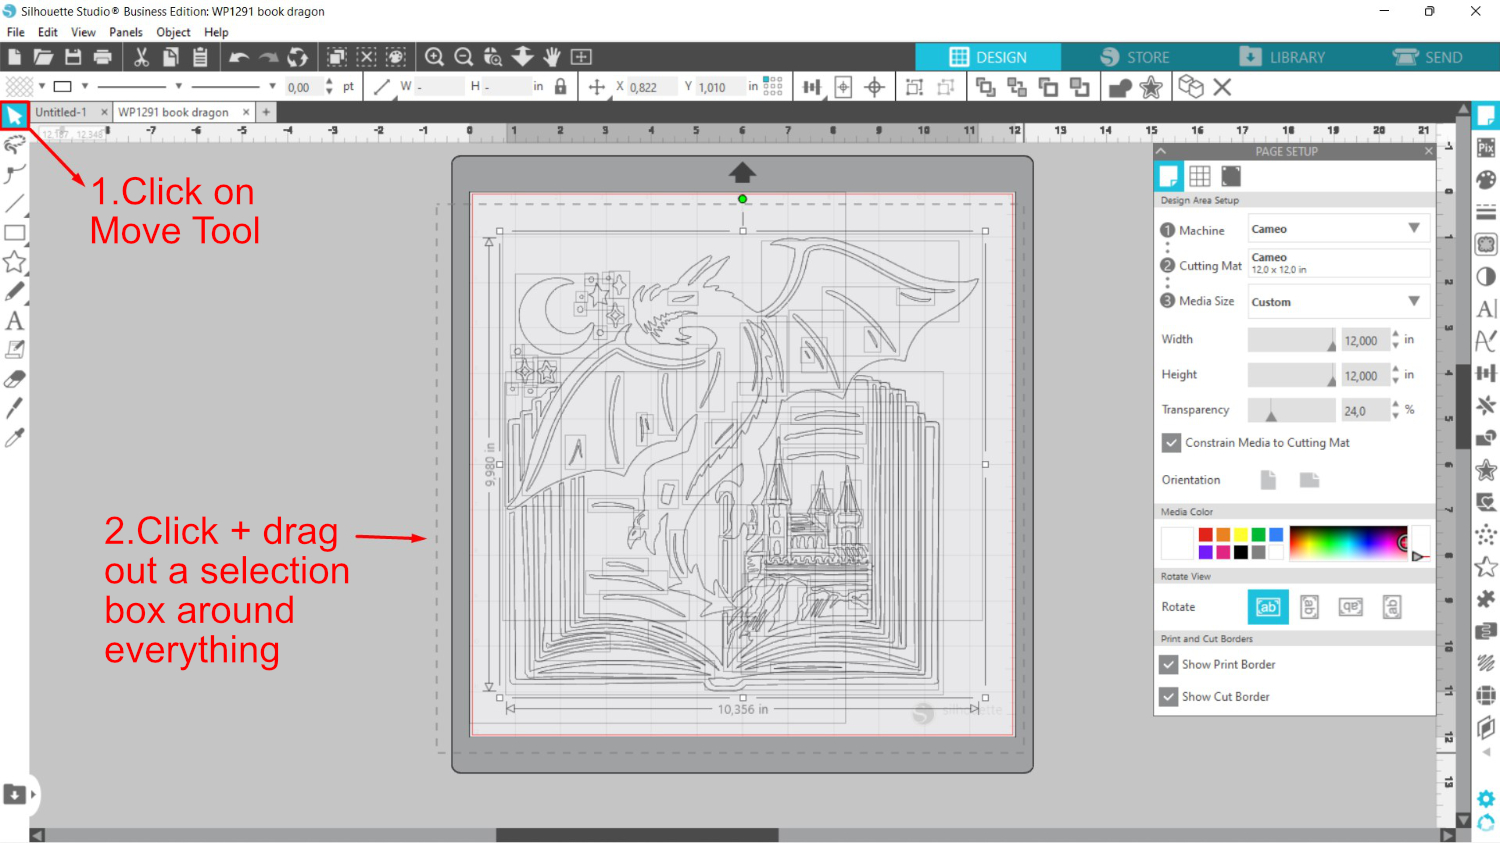Switch to the Untitled-1 document tab
The image size is (1500, 843).
pyautogui.click(x=61, y=112)
